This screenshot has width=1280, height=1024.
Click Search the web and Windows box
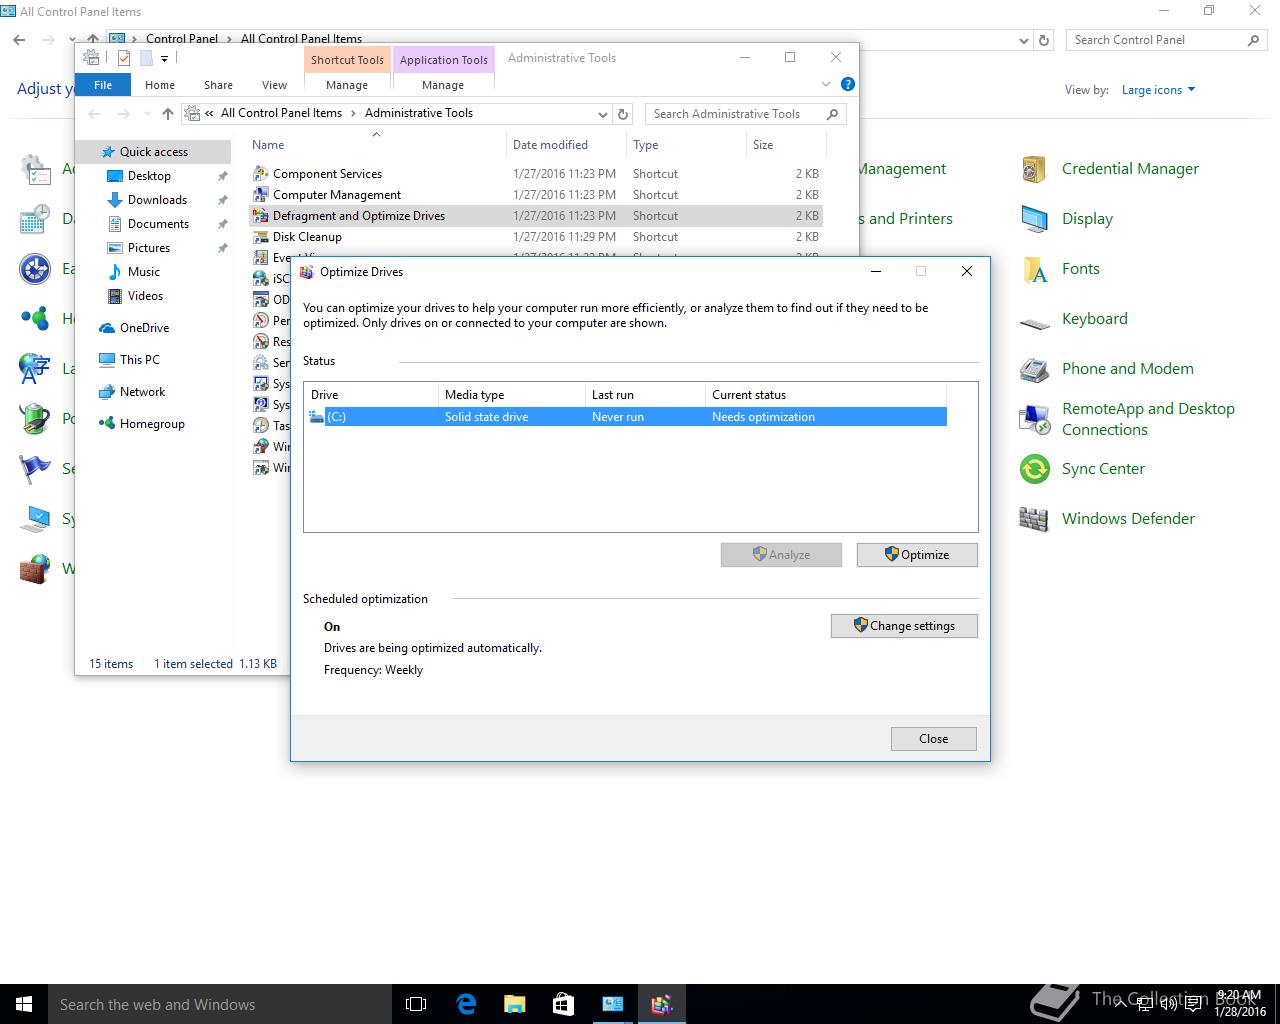(220, 1004)
